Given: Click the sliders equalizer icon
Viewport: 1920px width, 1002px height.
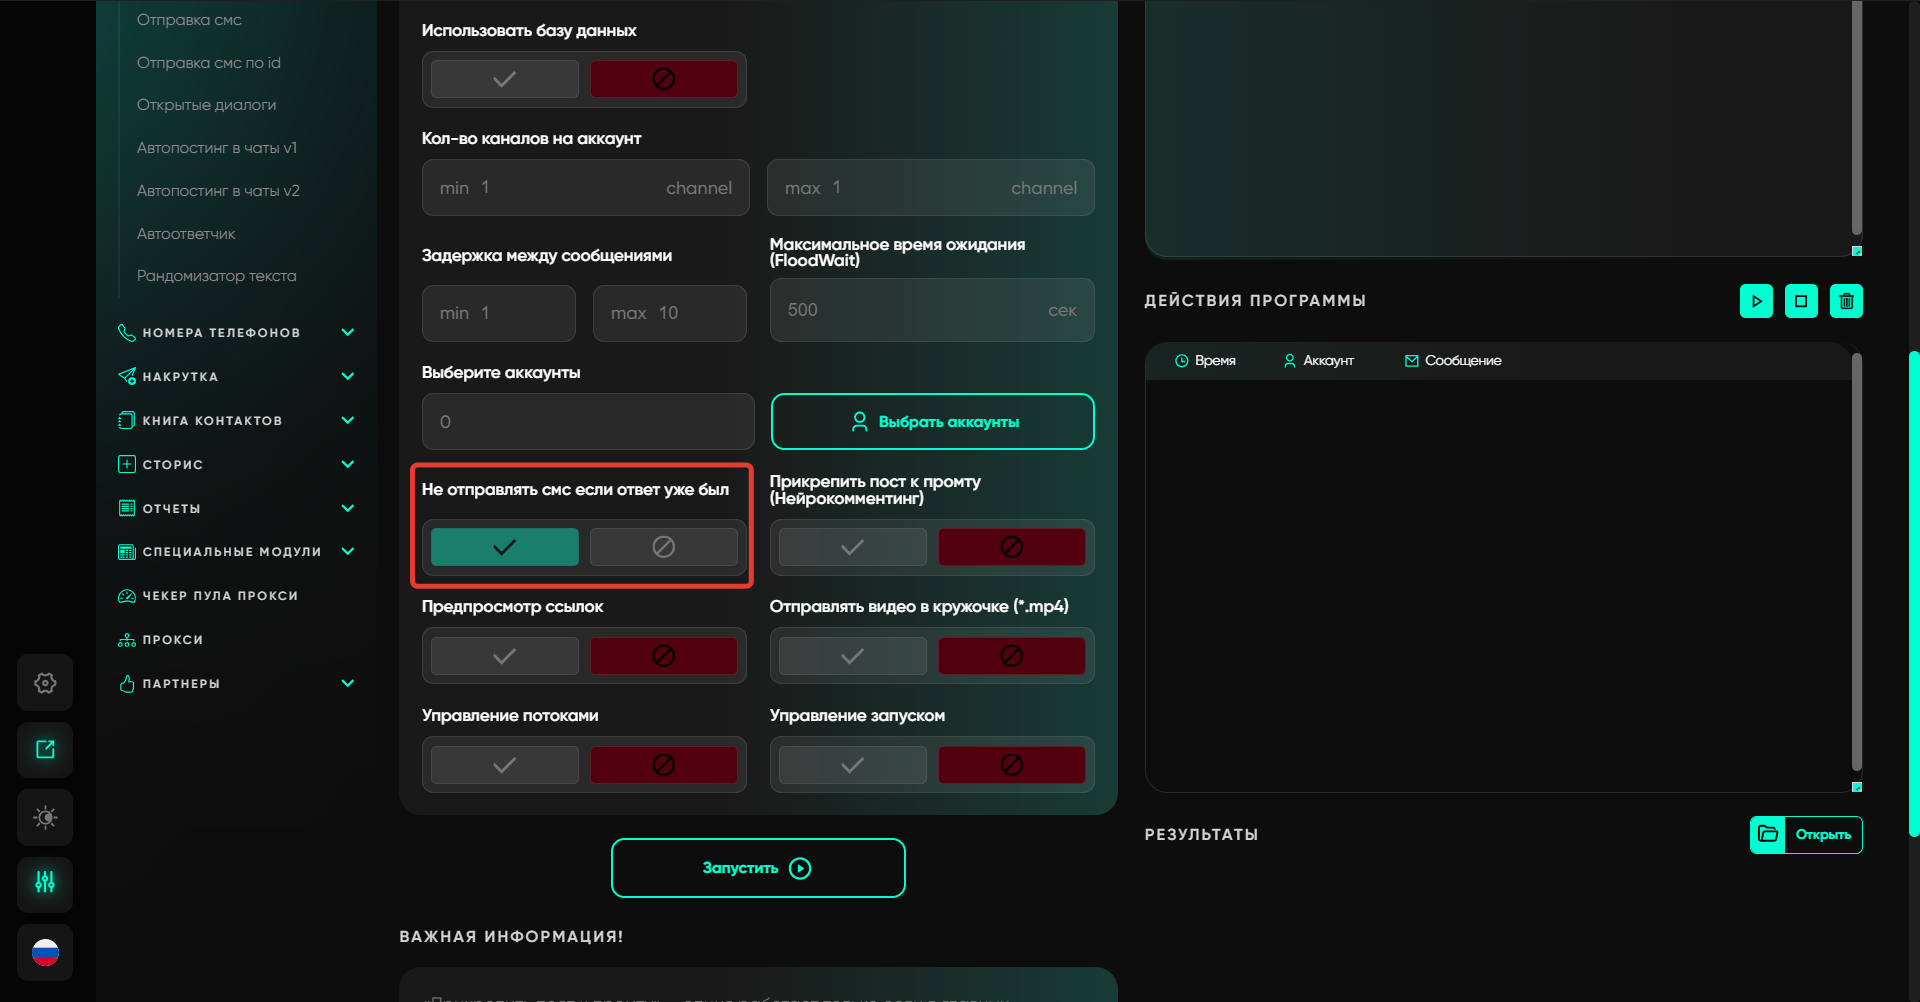Looking at the screenshot, I should coord(45,883).
